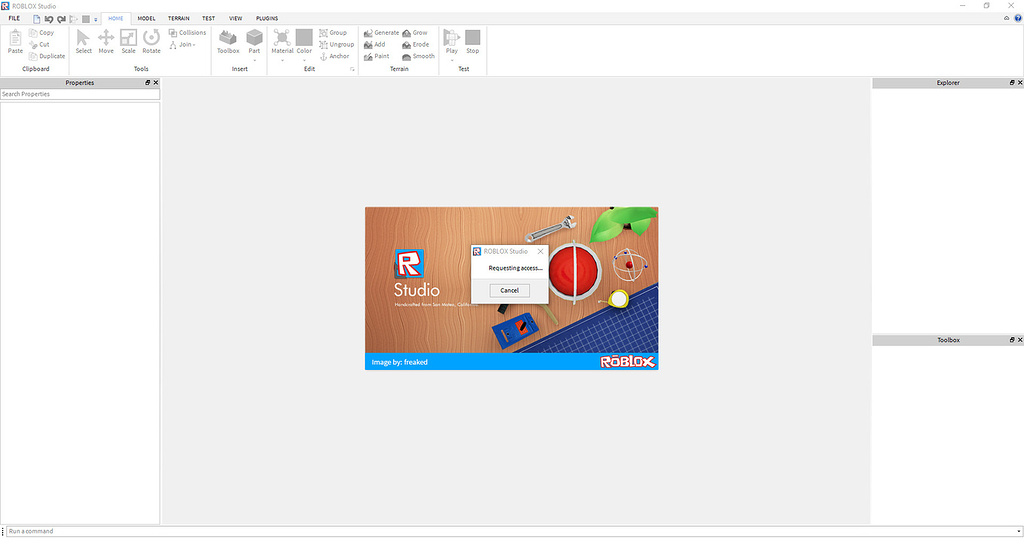Click the Add terrain tool
Screen dimensions: 1024x552
click(x=375, y=44)
